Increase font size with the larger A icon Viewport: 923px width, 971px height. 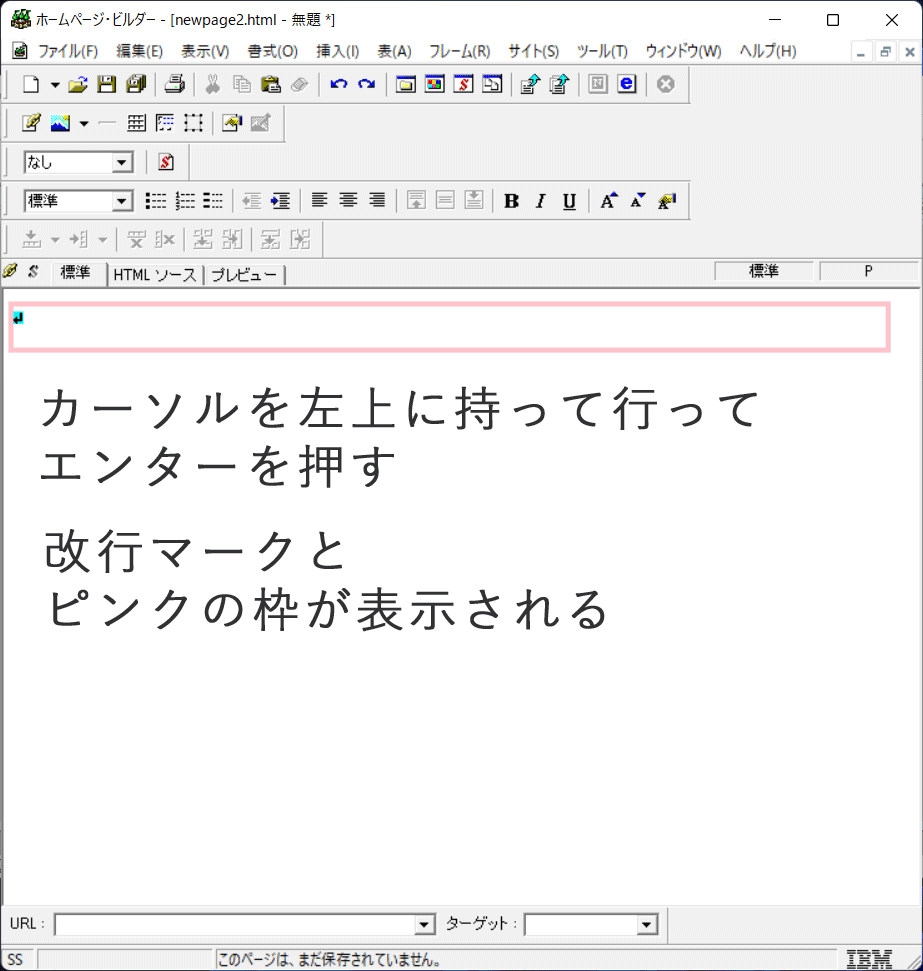609,201
